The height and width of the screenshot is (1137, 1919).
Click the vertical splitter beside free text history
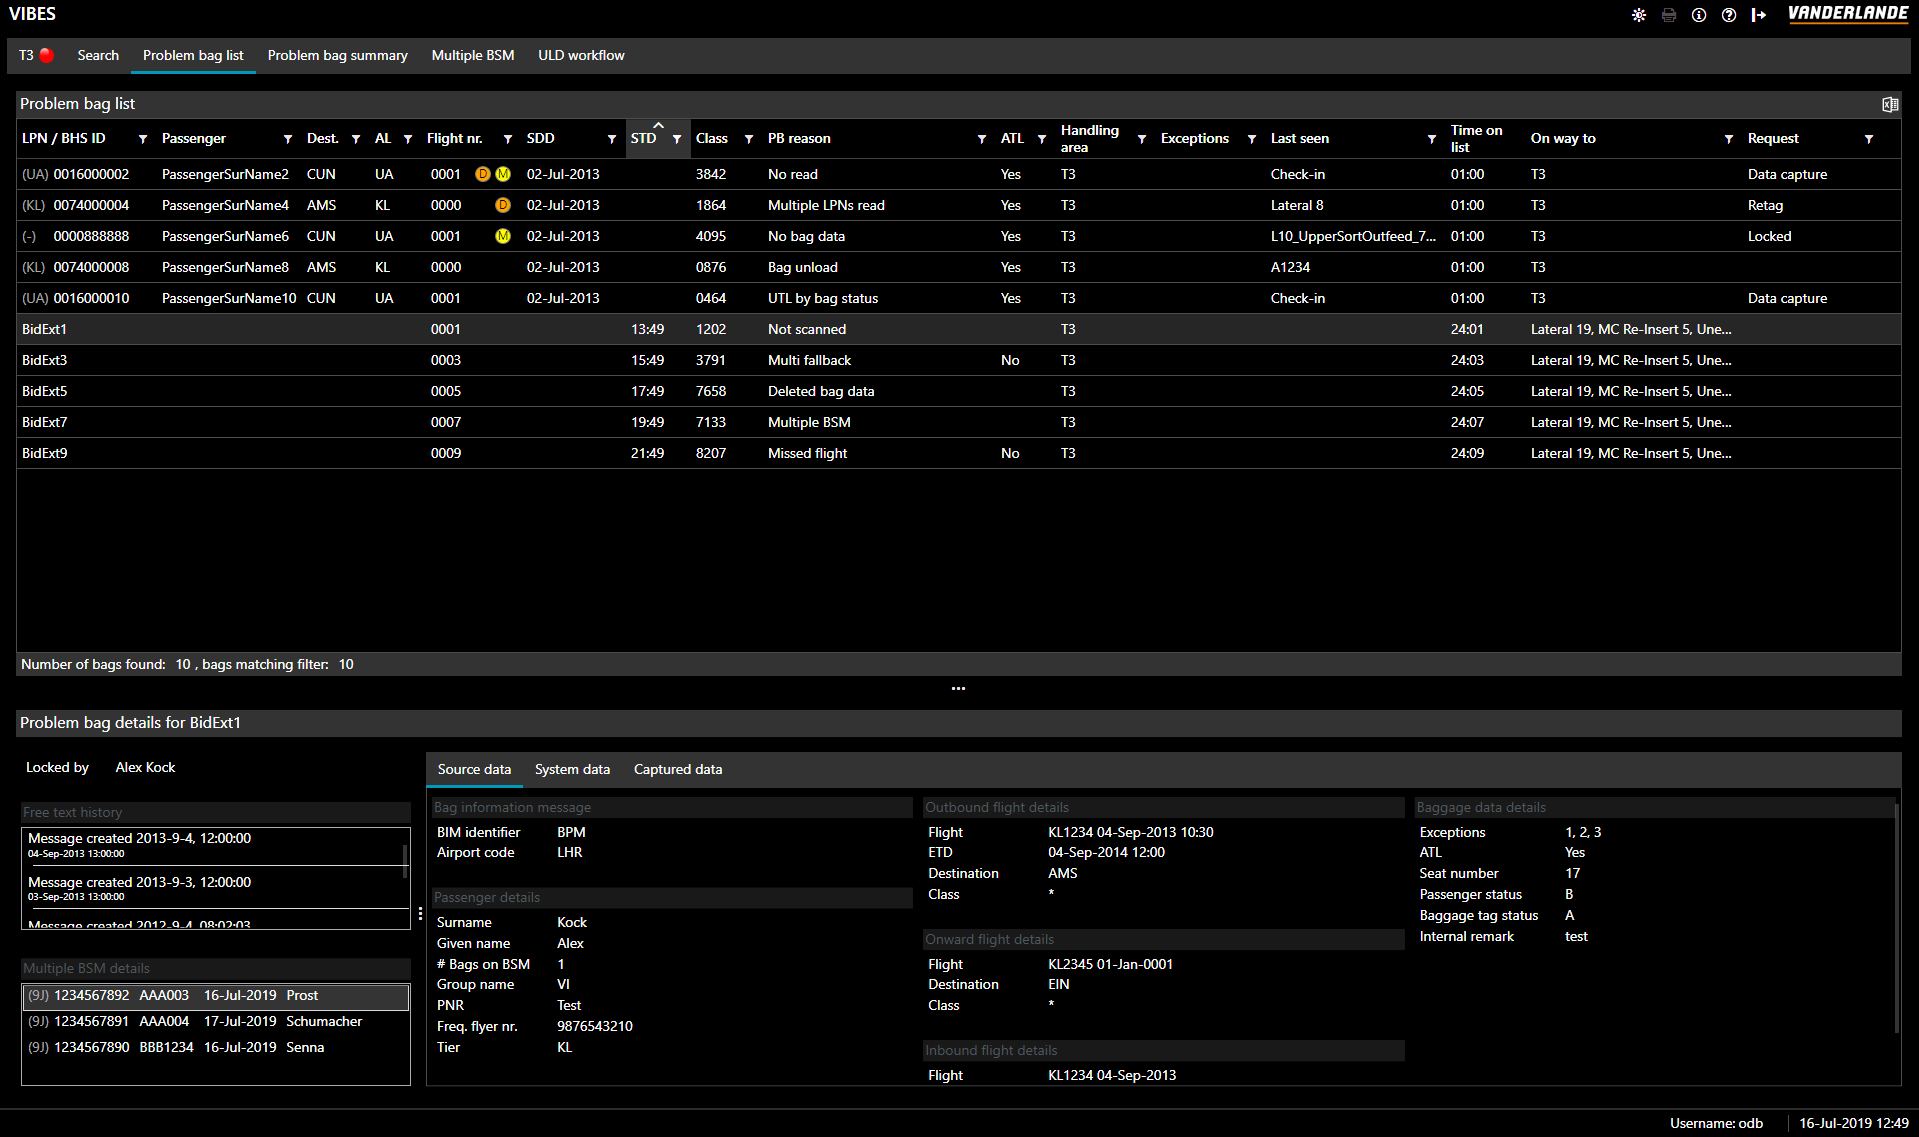420,914
